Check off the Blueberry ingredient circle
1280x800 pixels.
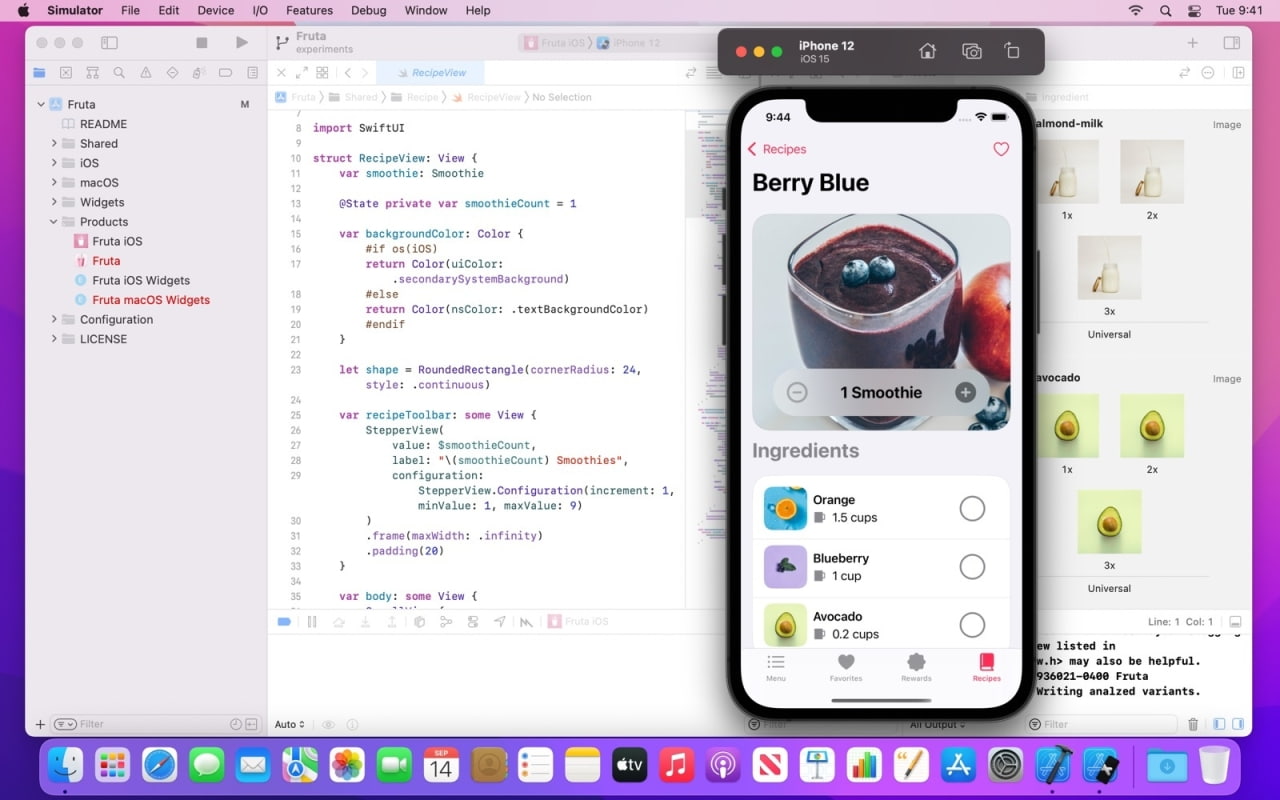coord(972,567)
